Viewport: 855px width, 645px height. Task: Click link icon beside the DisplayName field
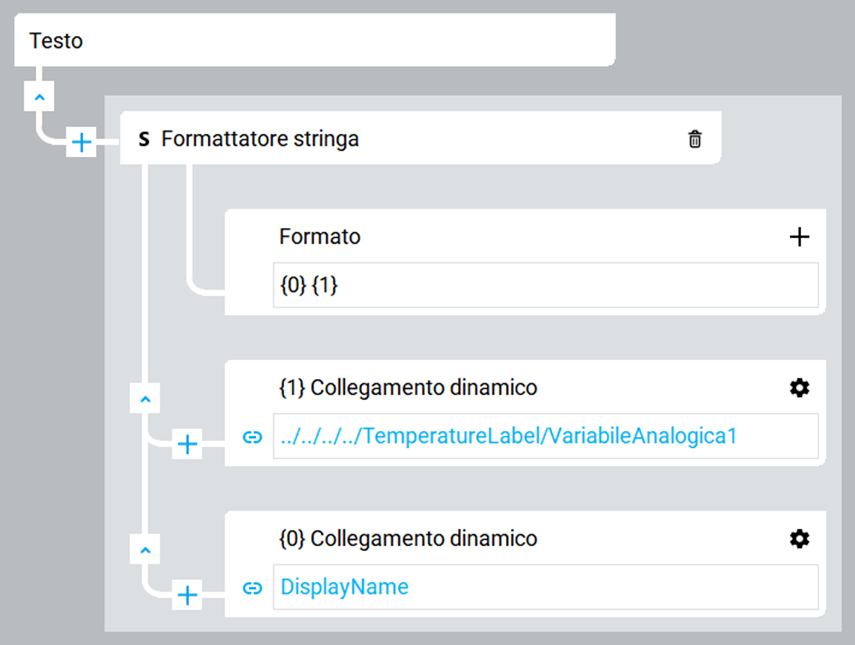coord(253,588)
